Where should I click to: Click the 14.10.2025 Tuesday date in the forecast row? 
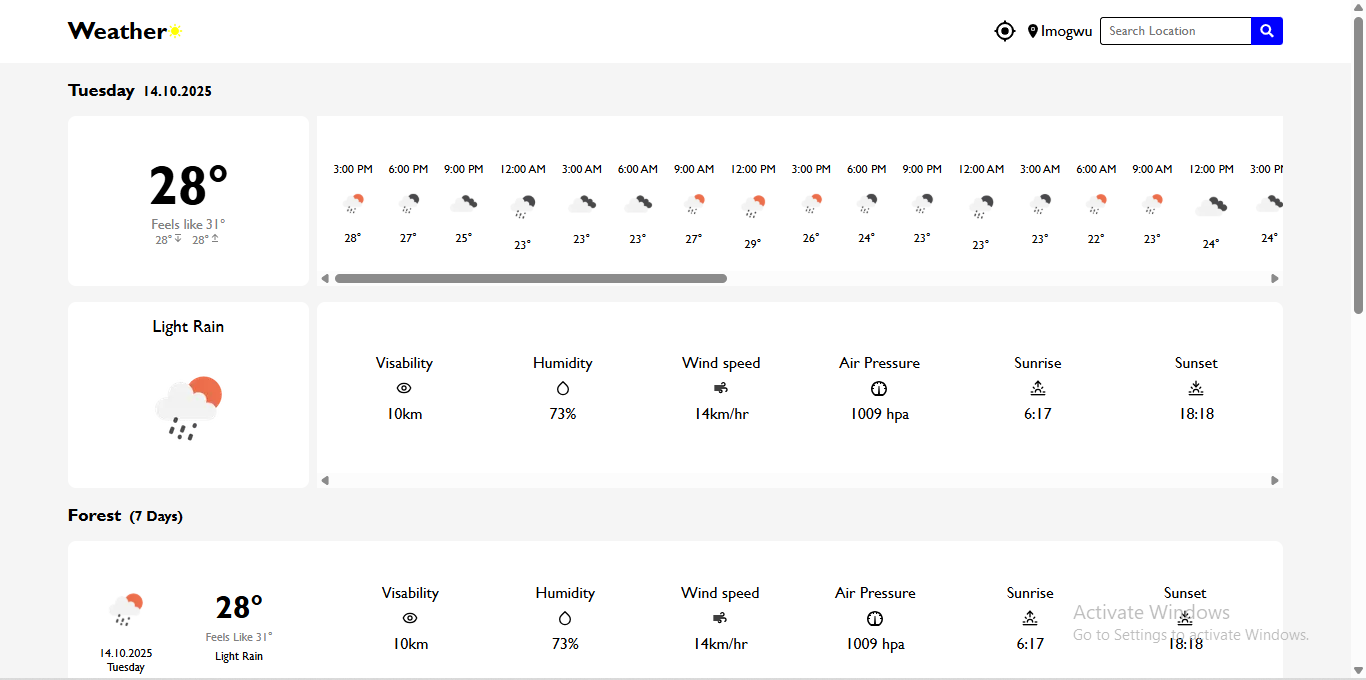coord(126,660)
